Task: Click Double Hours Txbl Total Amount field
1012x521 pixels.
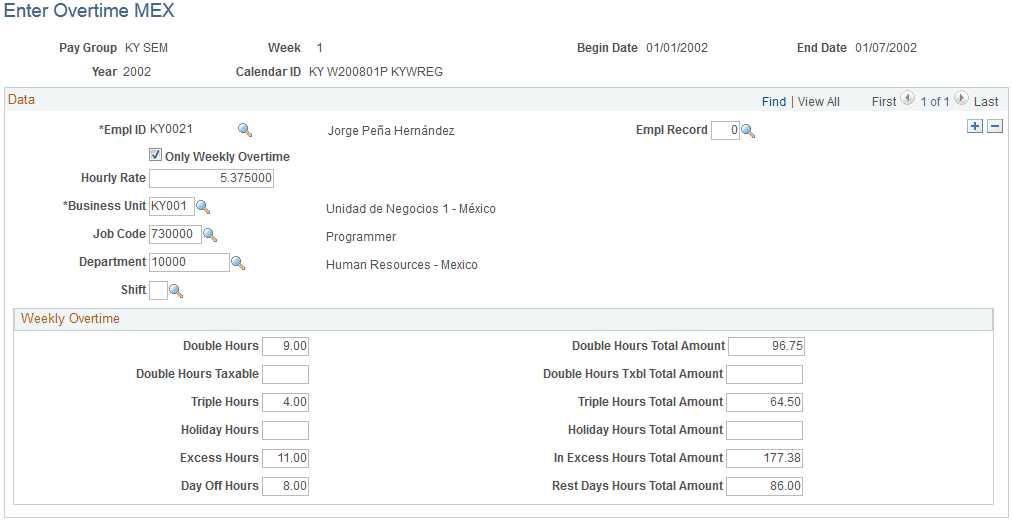Action: click(765, 374)
